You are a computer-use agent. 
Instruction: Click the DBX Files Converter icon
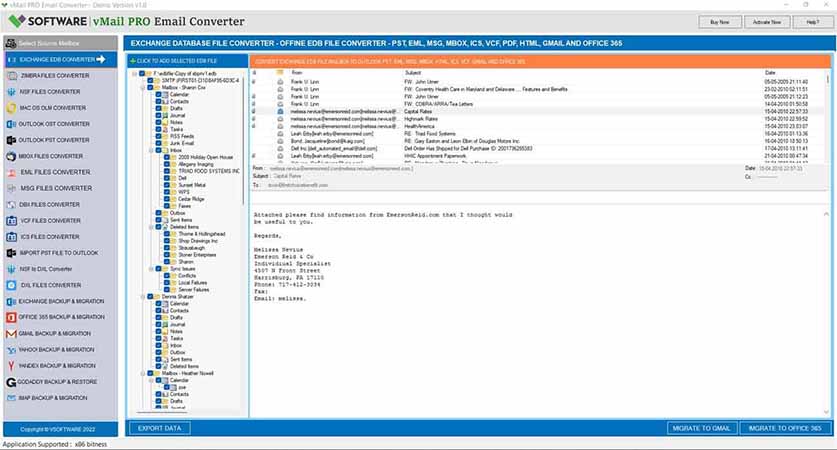11,204
